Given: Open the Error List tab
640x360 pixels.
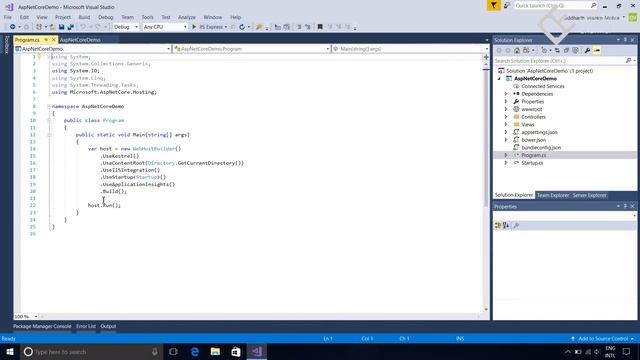Looking at the screenshot, I should point(86,326).
